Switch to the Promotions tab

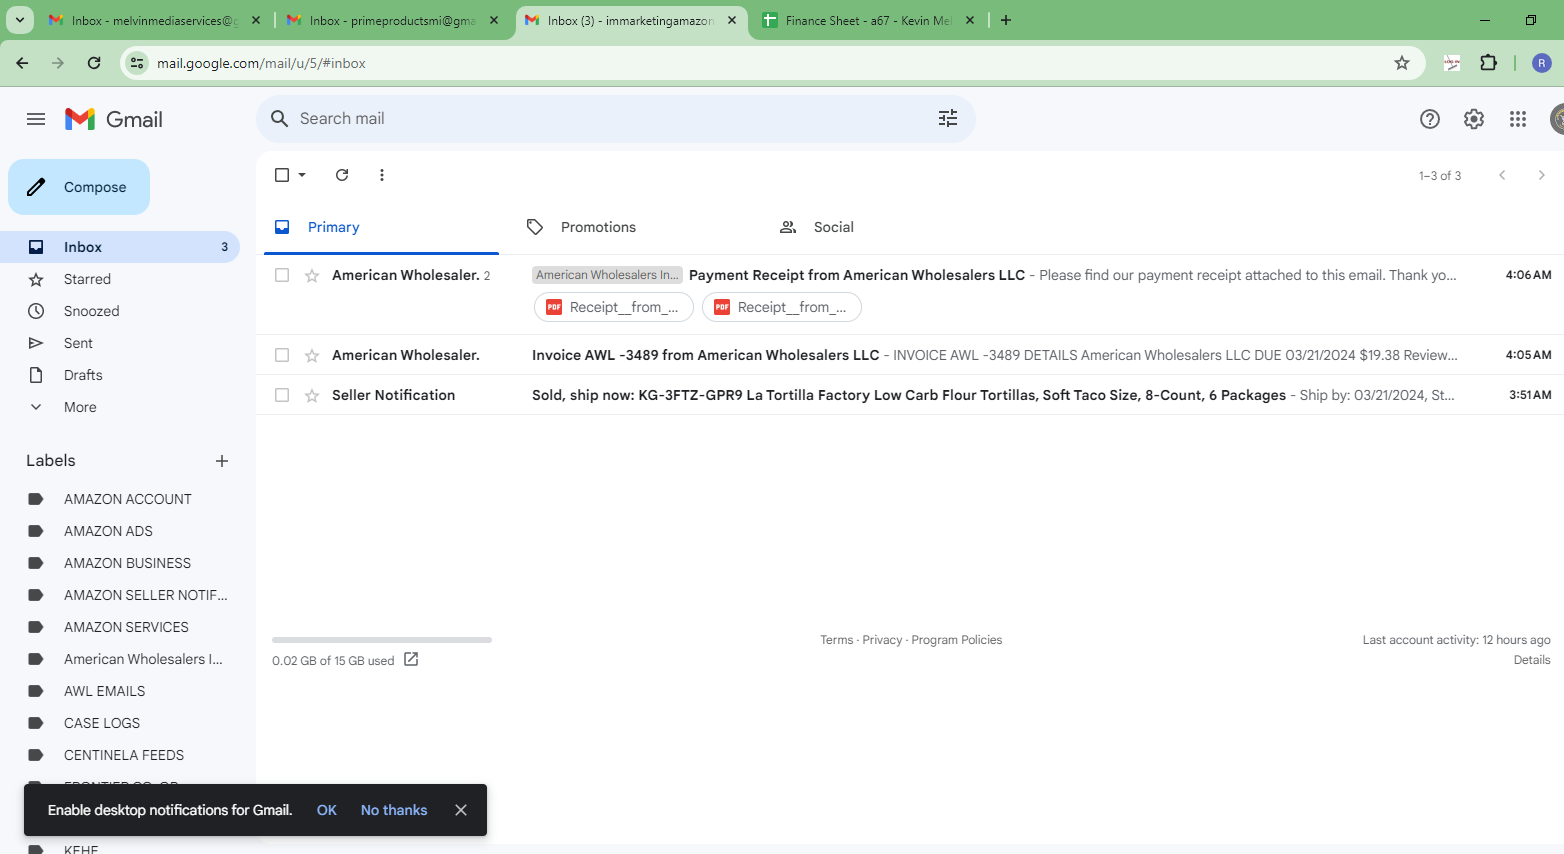point(598,227)
